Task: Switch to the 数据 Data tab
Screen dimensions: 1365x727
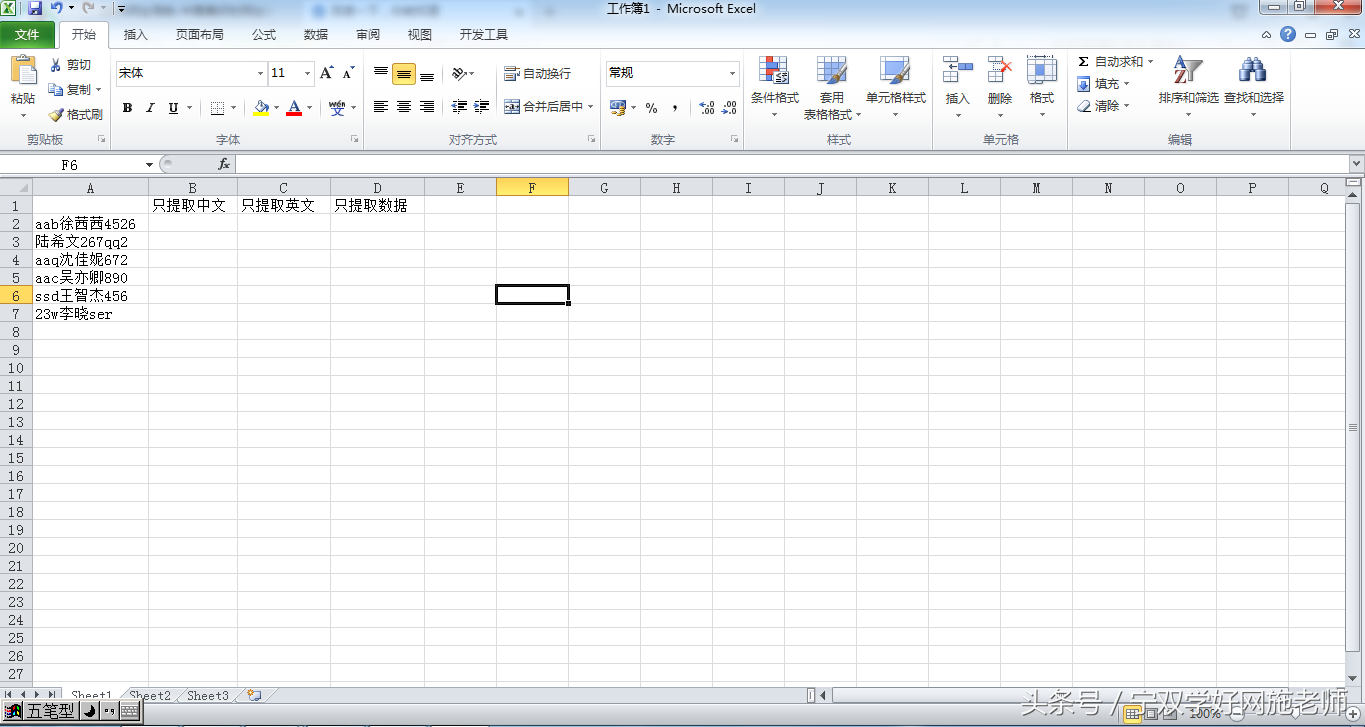Action: click(316, 35)
